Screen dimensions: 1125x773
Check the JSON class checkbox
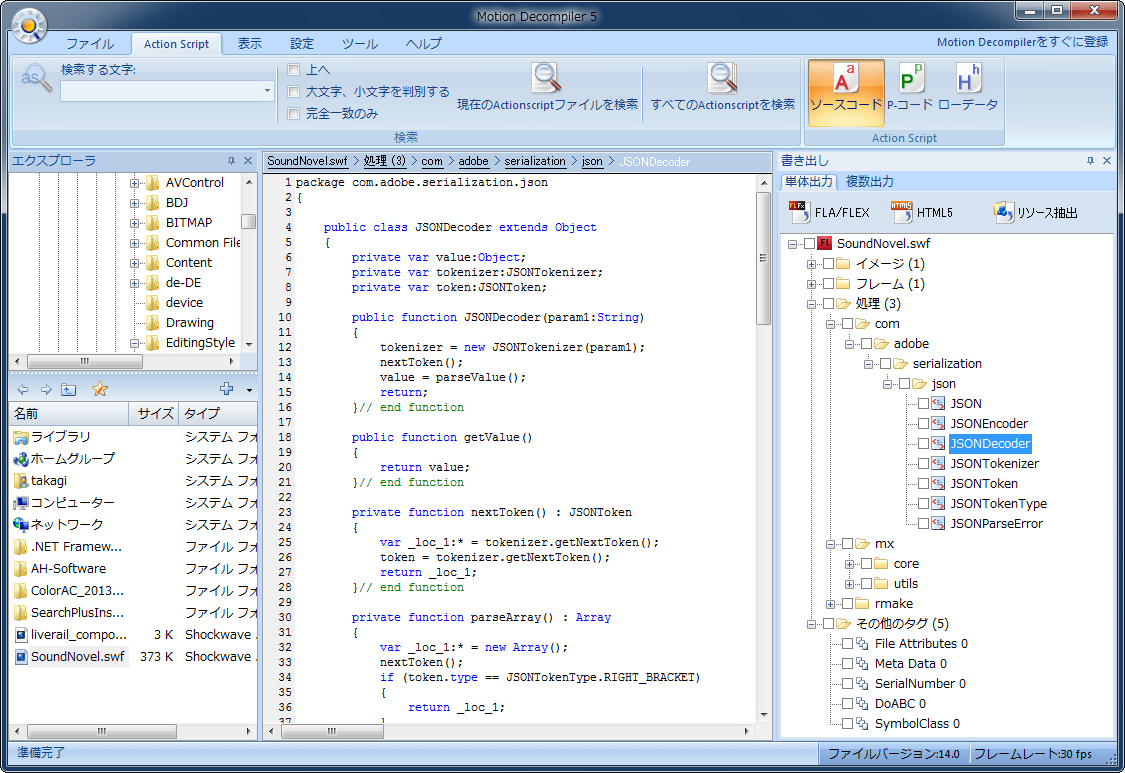923,403
